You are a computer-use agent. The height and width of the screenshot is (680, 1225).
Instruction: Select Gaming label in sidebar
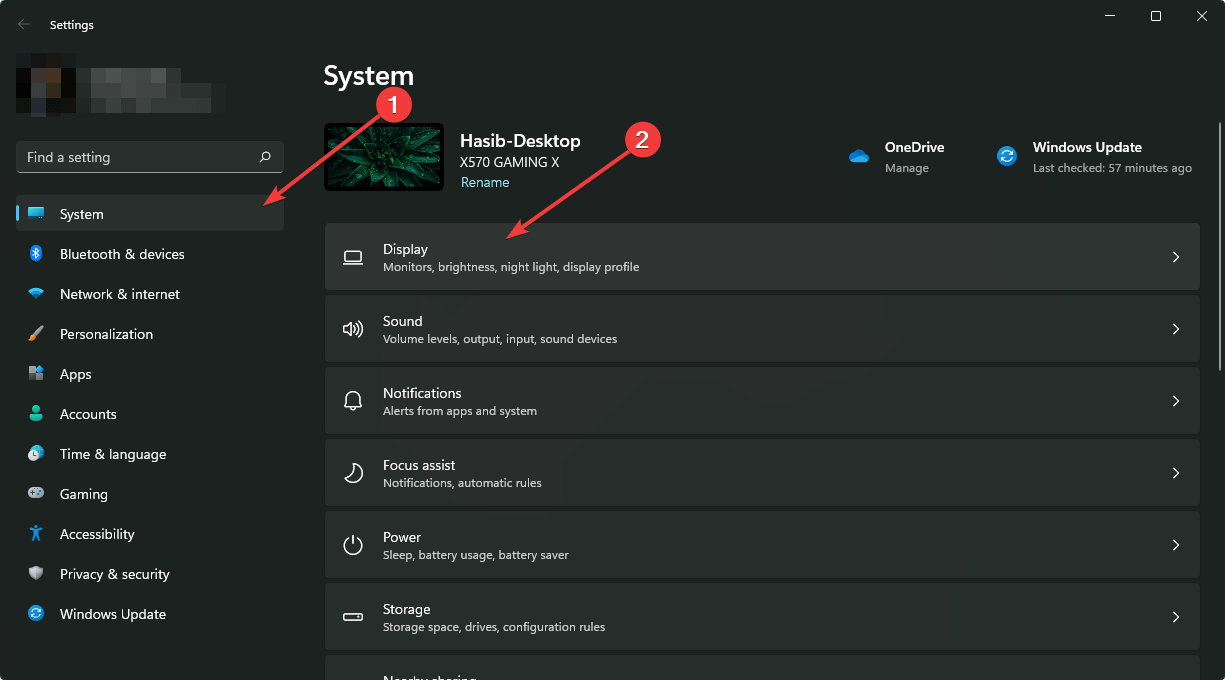coord(84,494)
